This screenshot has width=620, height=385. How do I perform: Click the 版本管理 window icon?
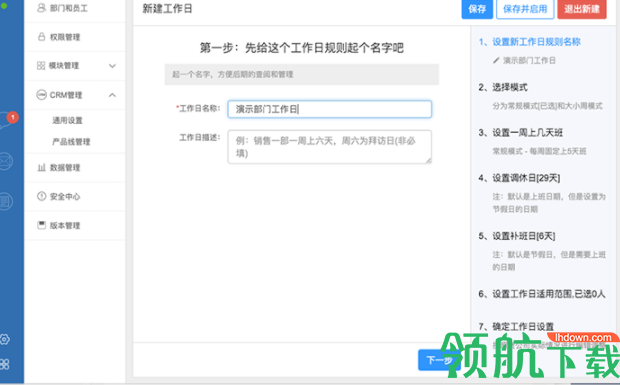coord(42,225)
